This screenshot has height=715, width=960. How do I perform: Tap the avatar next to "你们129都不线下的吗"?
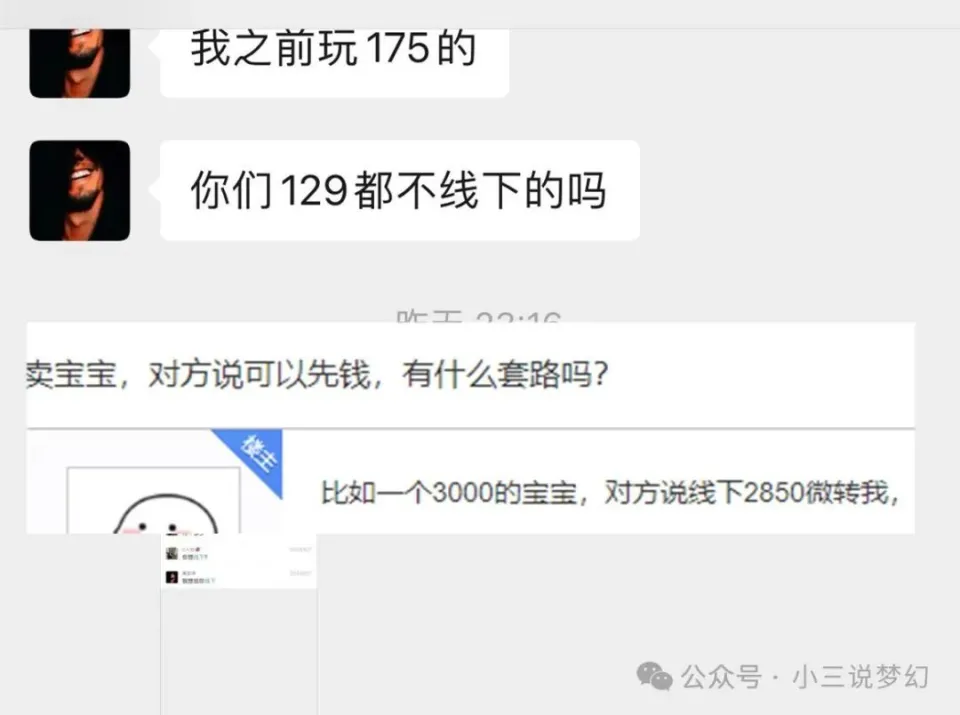pos(80,190)
